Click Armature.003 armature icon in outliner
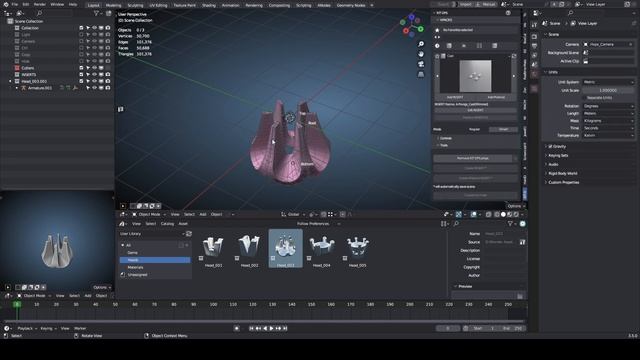The image size is (640, 360). click(x=23, y=88)
